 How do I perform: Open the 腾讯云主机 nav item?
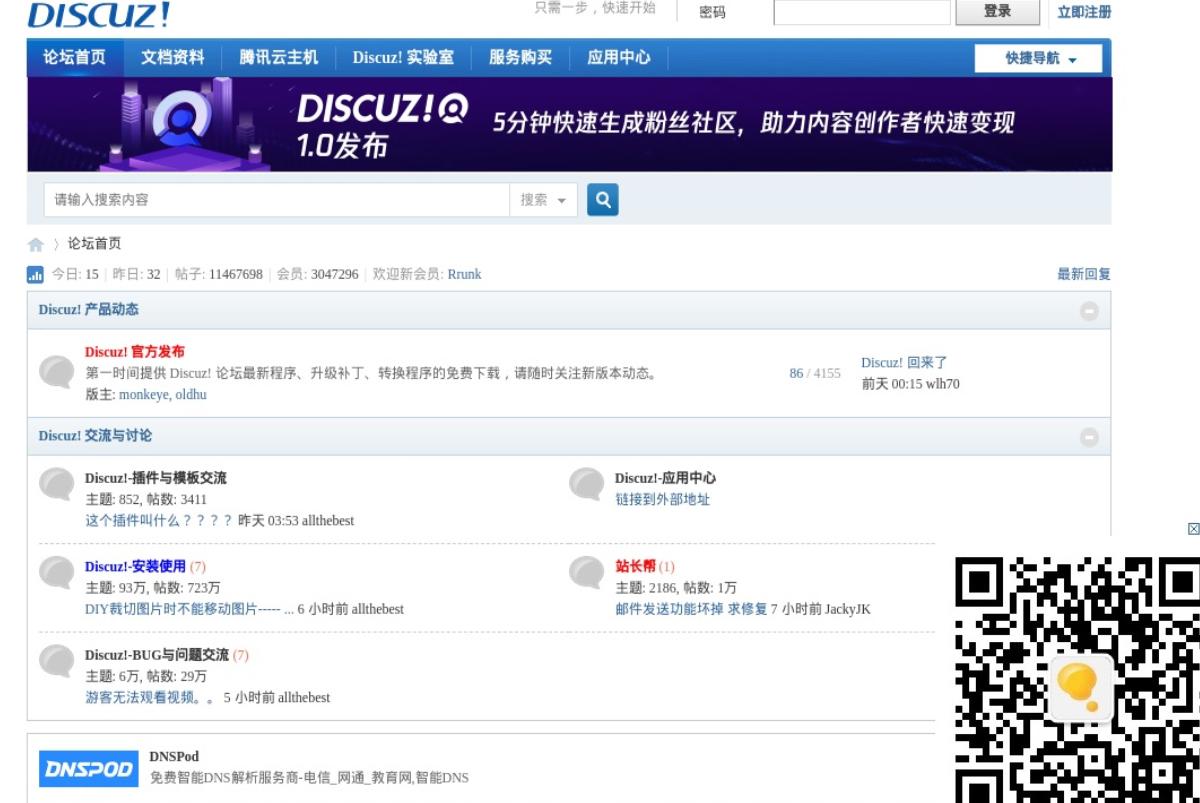[x=278, y=58]
